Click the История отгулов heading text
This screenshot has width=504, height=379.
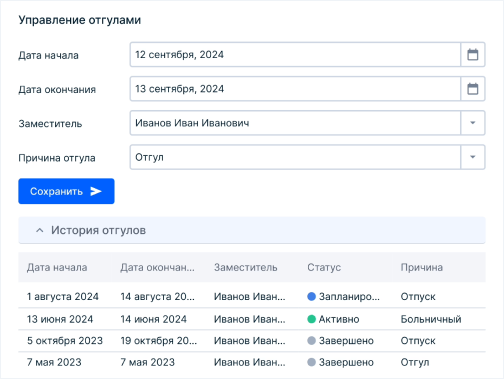coord(98,230)
